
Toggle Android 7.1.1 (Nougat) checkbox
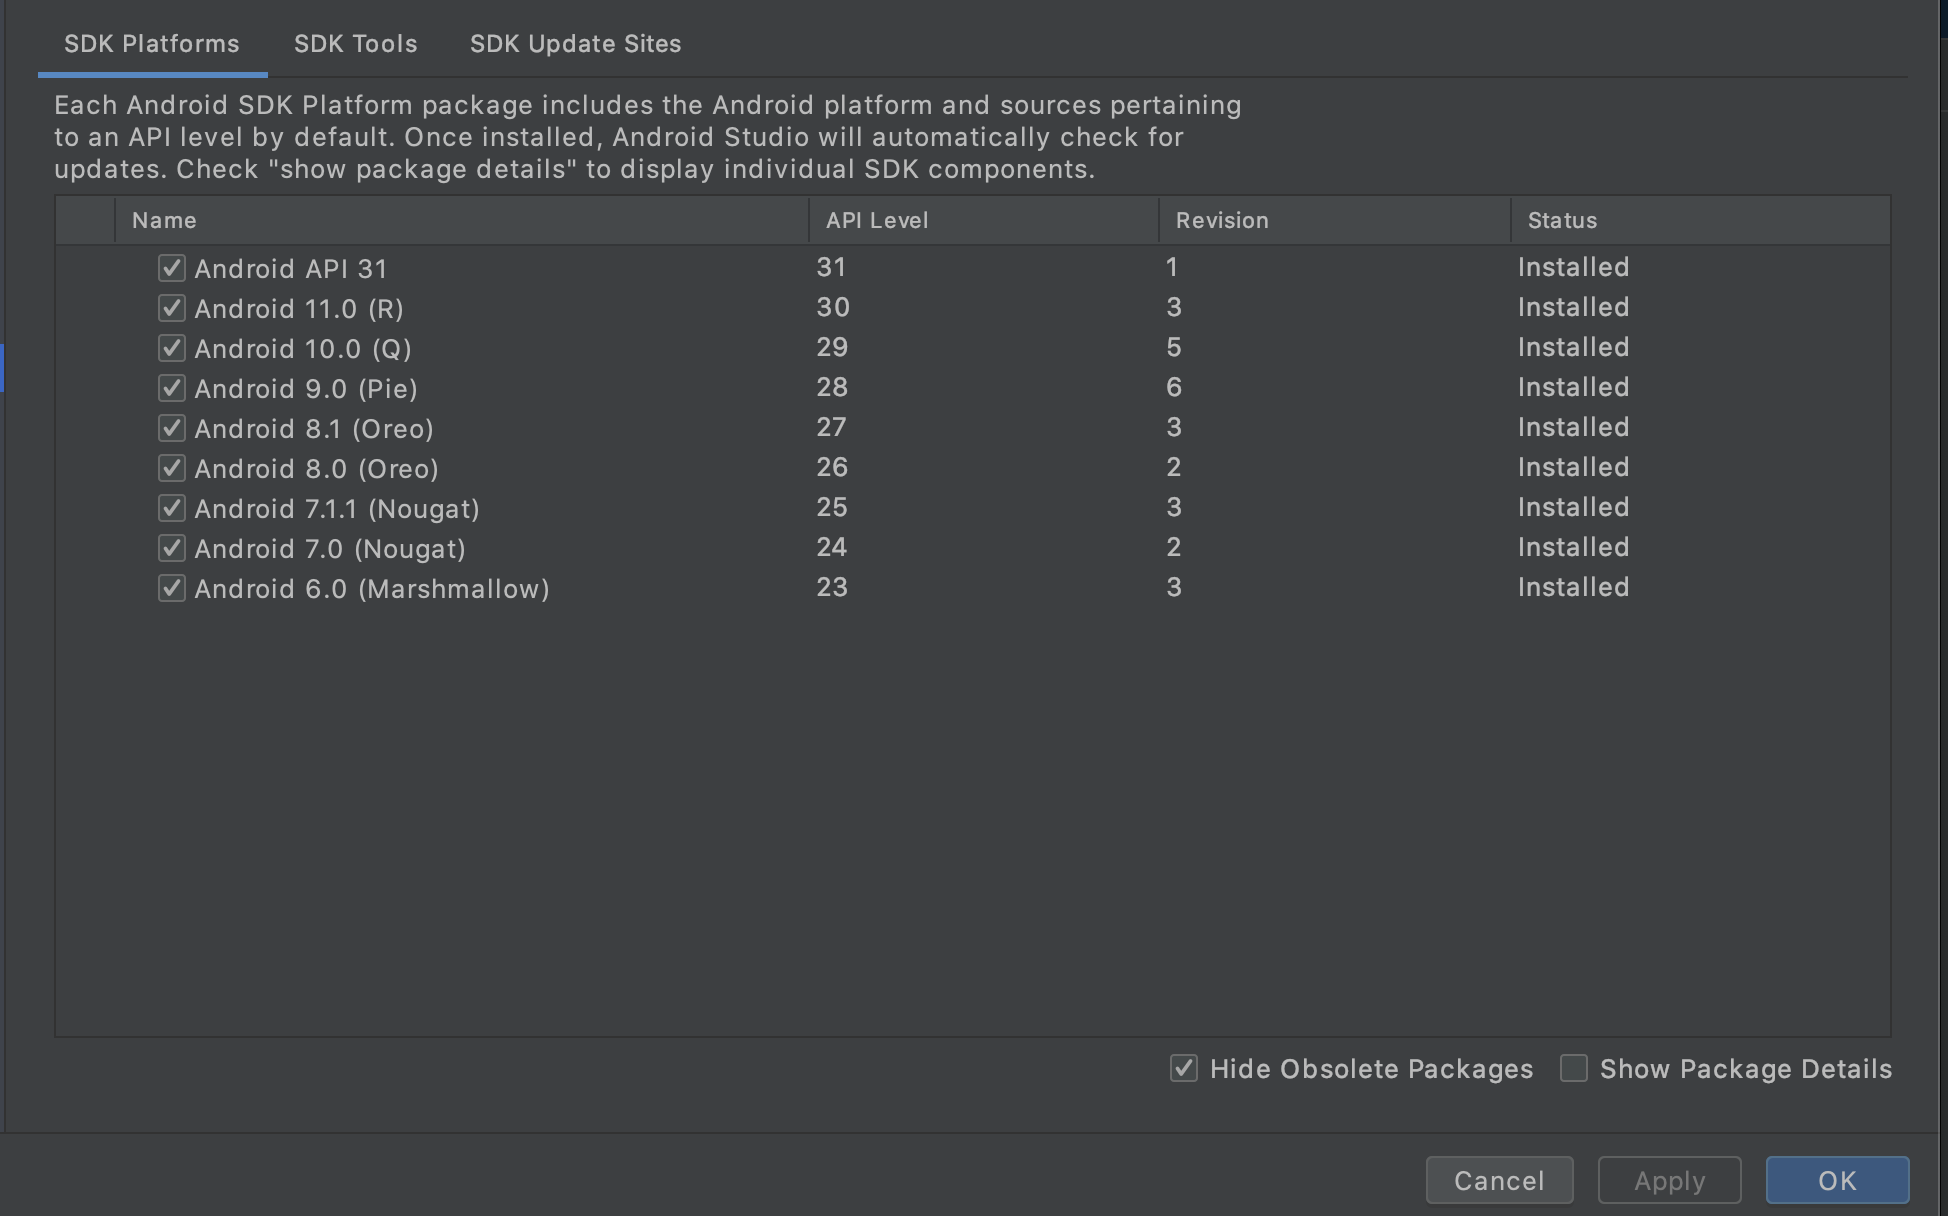172,508
